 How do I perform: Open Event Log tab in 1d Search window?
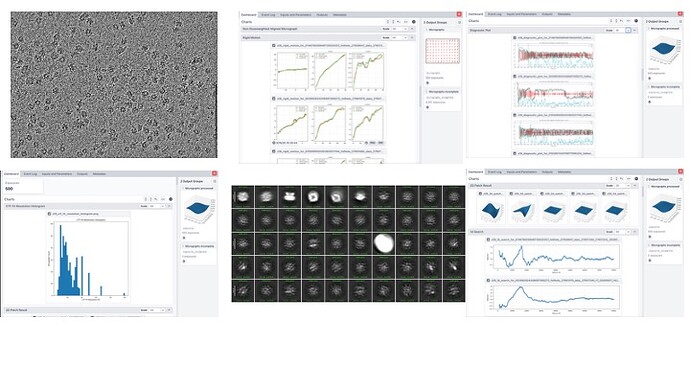pos(495,172)
